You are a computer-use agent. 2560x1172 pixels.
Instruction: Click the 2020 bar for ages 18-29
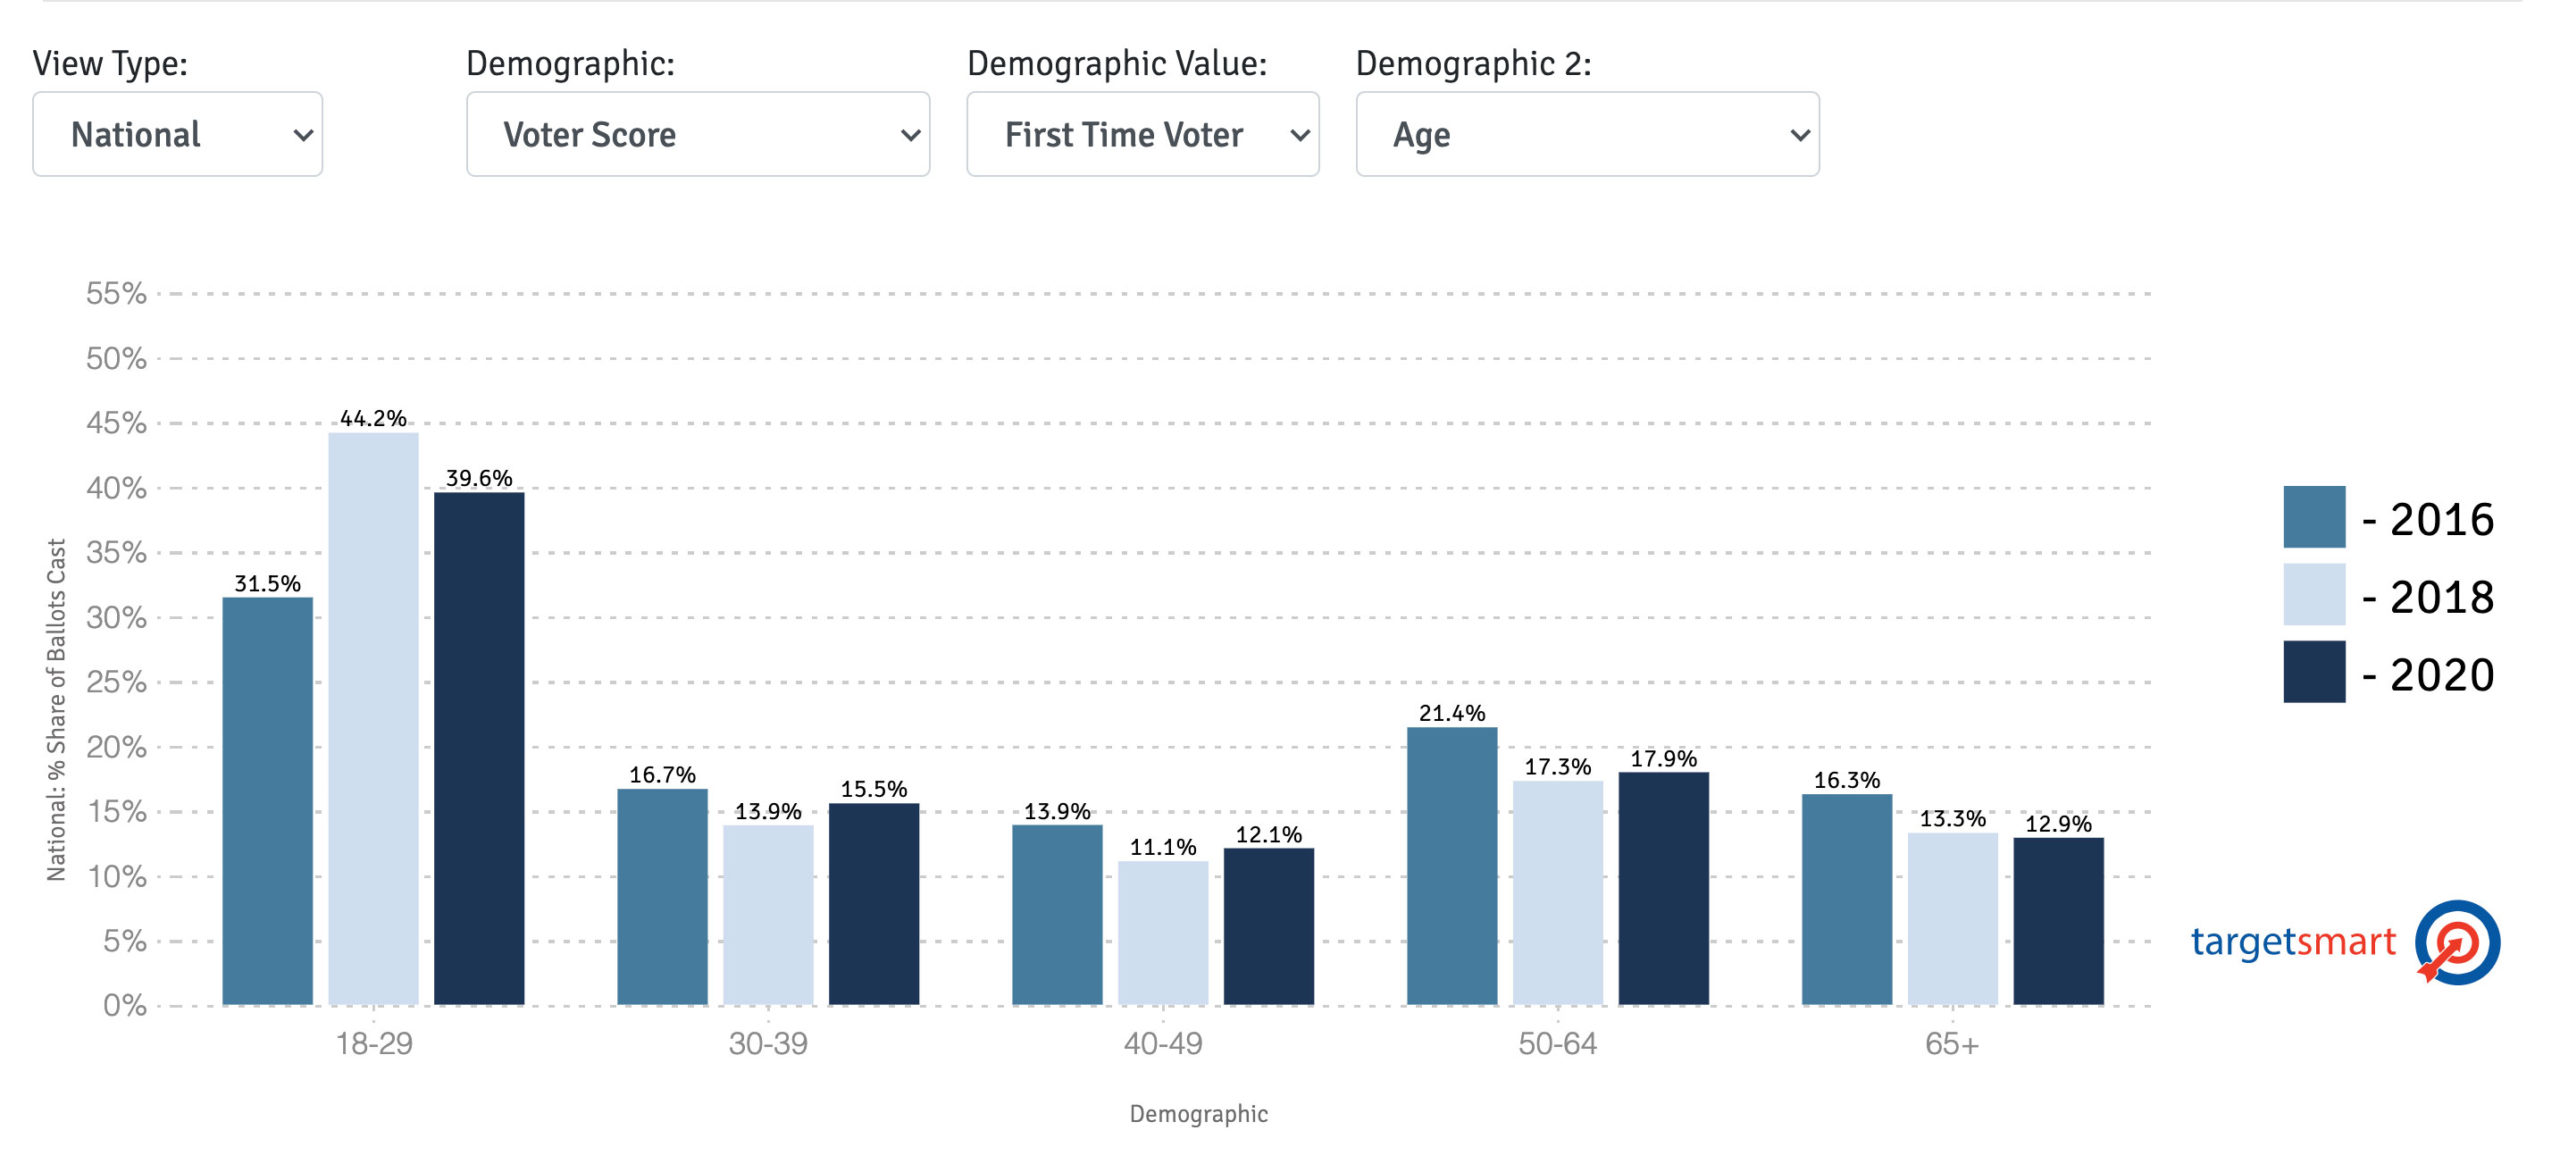click(479, 748)
